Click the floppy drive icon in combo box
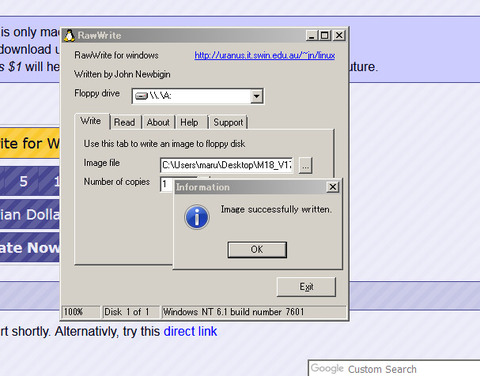Image resolution: width=480 pixels, height=376 pixels. [x=141, y=96]
